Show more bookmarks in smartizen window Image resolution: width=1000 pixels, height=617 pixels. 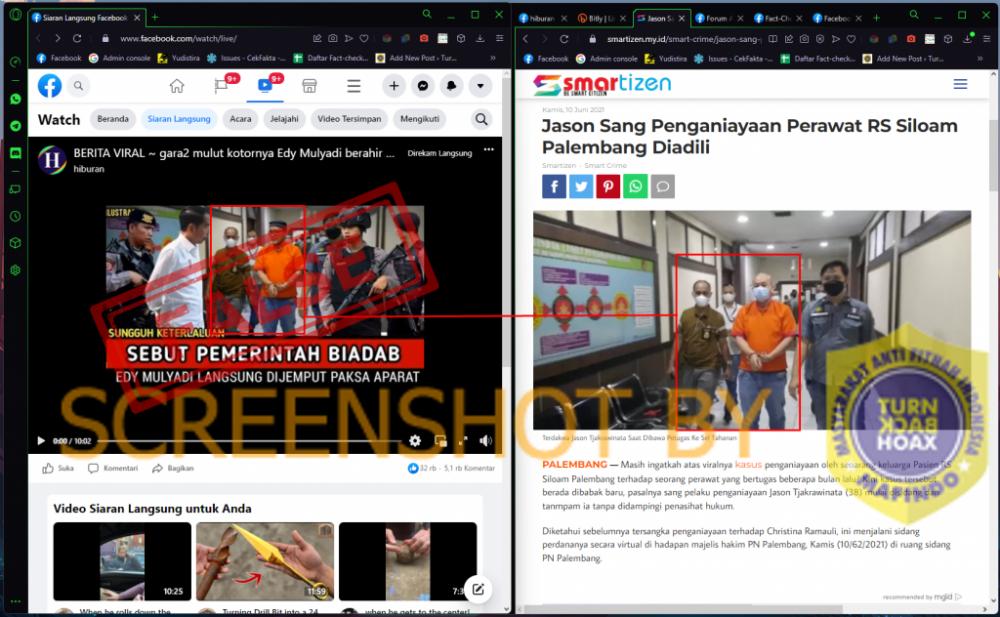[980, 58]
